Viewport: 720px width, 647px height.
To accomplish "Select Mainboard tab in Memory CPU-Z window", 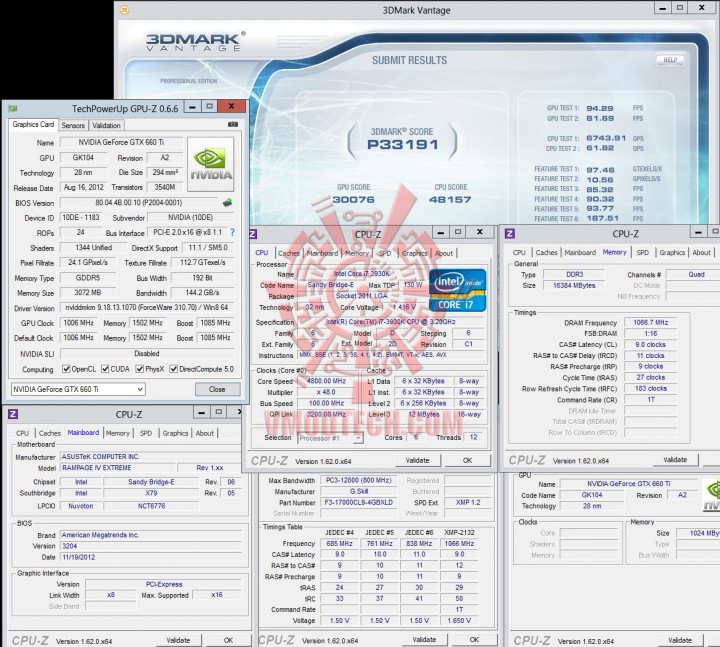I will [x=580, y=253].
